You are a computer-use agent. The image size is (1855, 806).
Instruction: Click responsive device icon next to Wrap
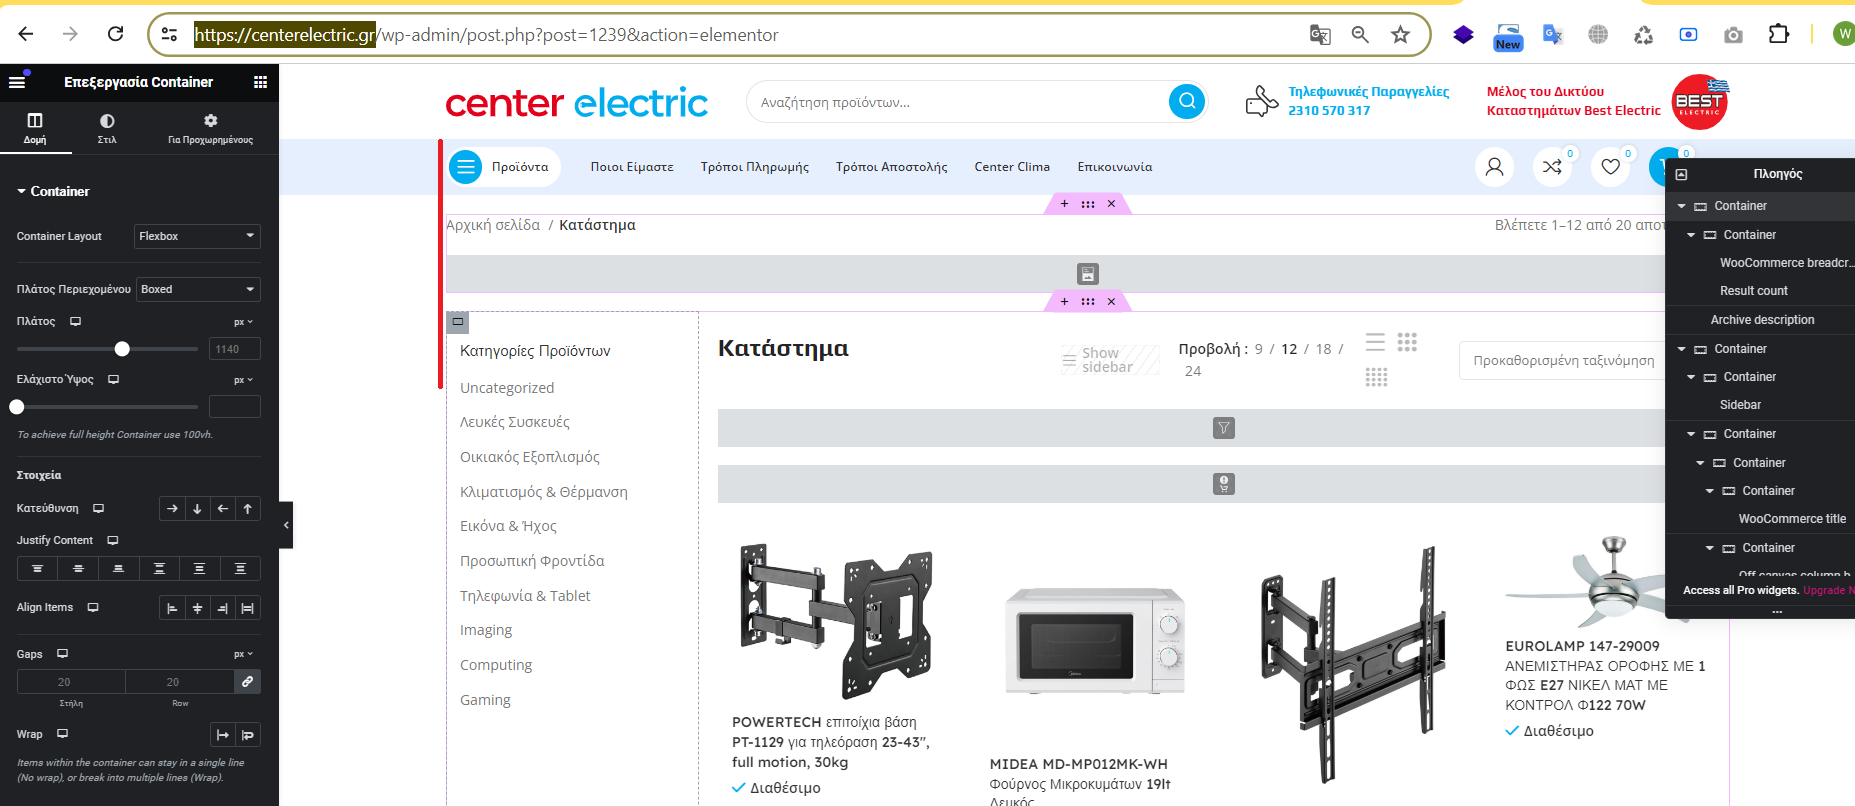point(62,734)
